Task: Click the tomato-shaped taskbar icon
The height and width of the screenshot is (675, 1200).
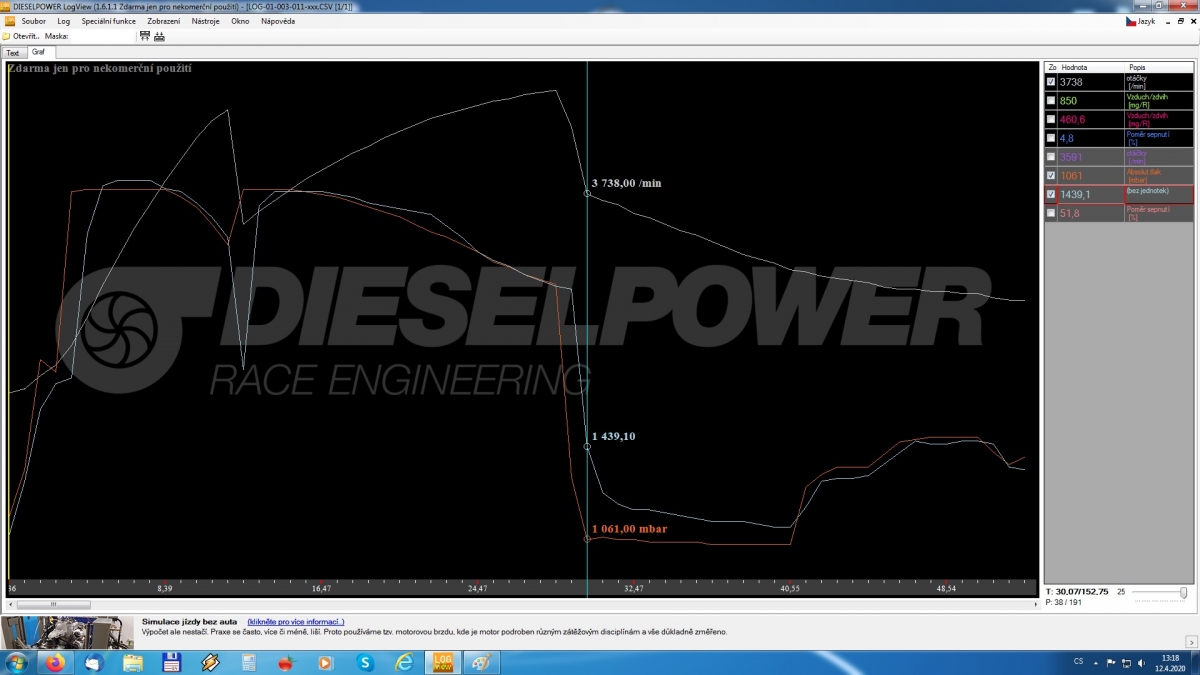Action: [287, 662]
